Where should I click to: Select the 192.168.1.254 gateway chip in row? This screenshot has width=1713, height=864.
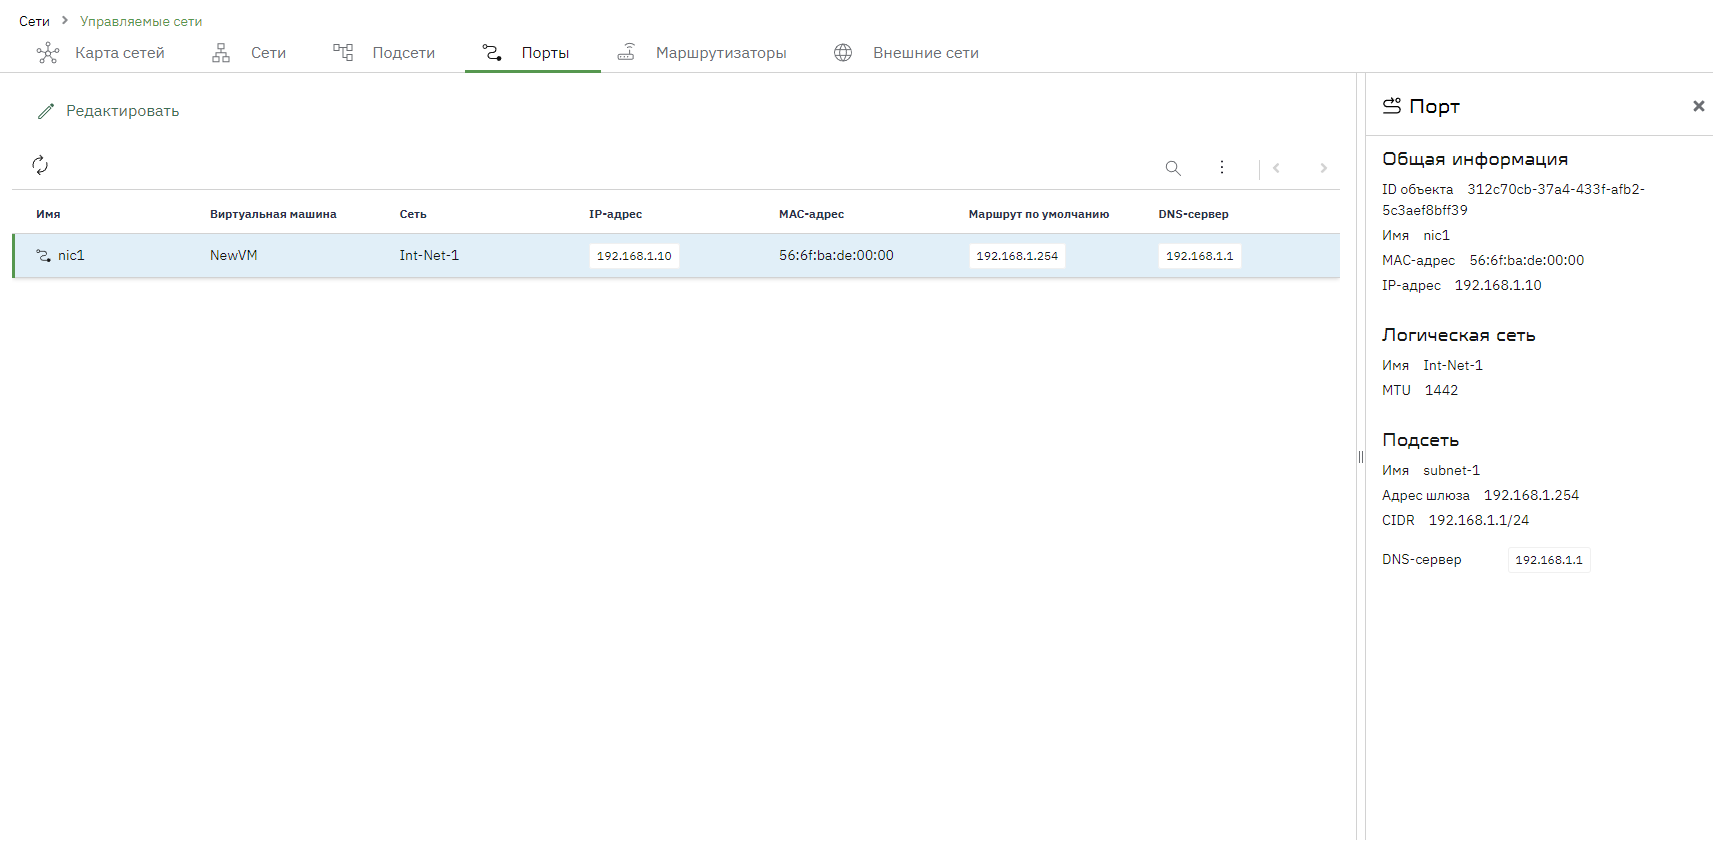pos(1017,256)
